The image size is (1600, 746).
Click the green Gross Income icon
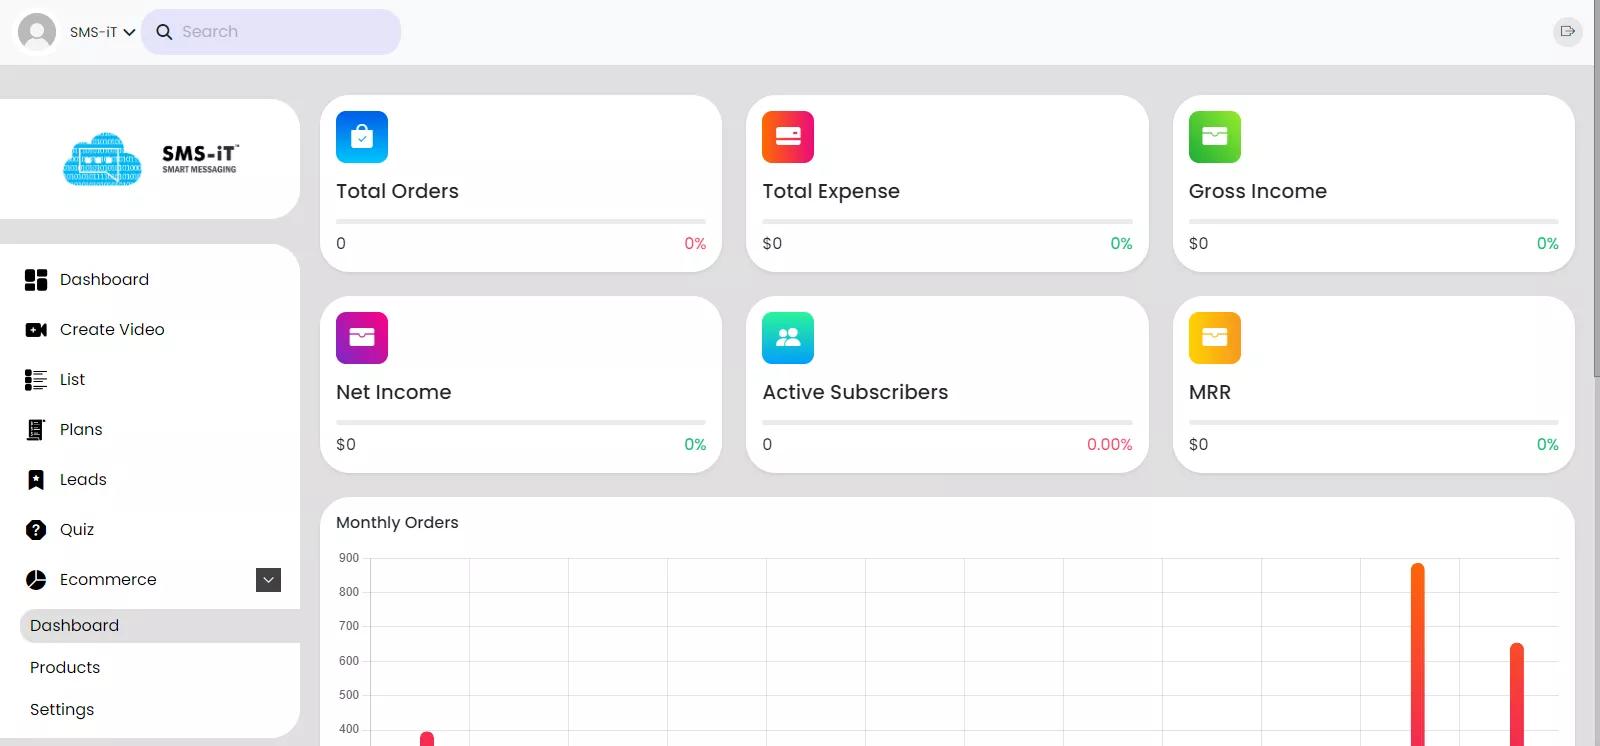(x=1214, y=137)
